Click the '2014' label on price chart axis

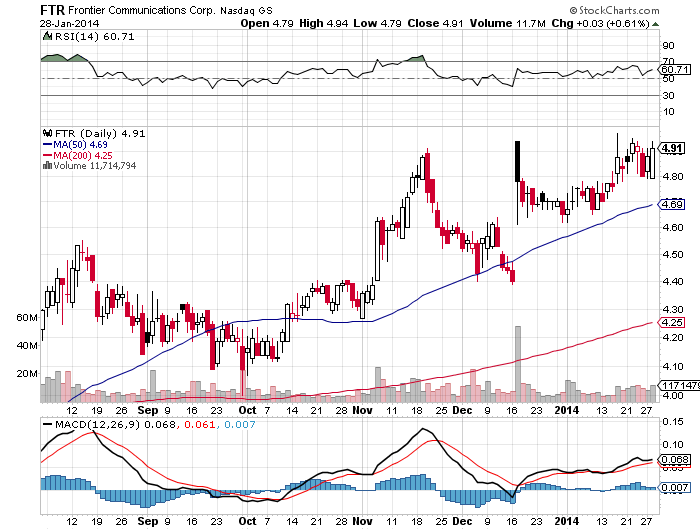567,410
